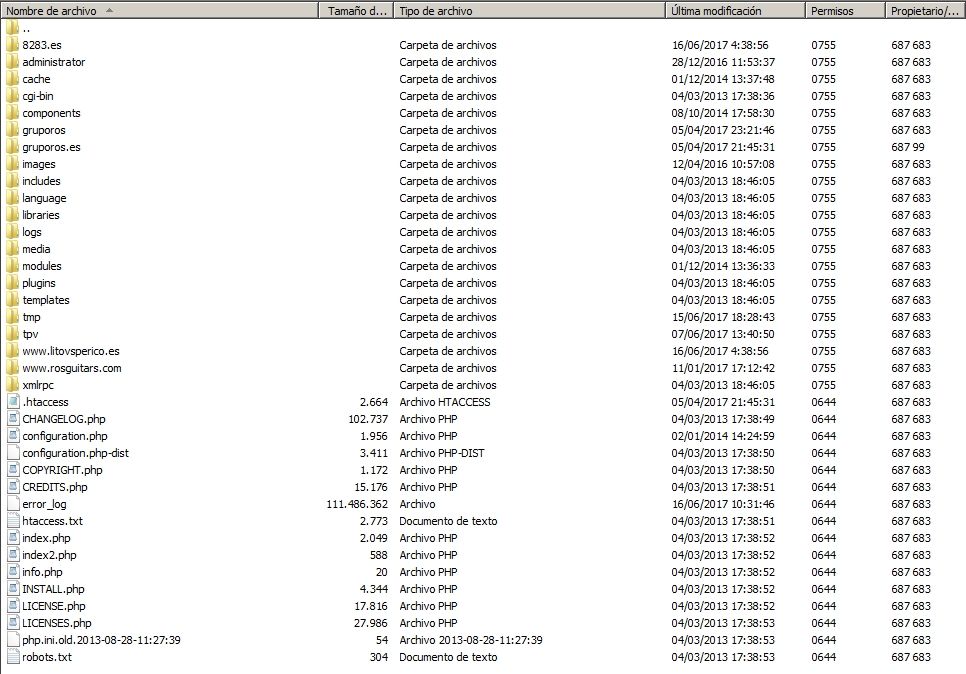Viewport: 966px width, 674px height.
Task: Select the 'LICENSES.php' file name
Action: [x=57, y=623]
